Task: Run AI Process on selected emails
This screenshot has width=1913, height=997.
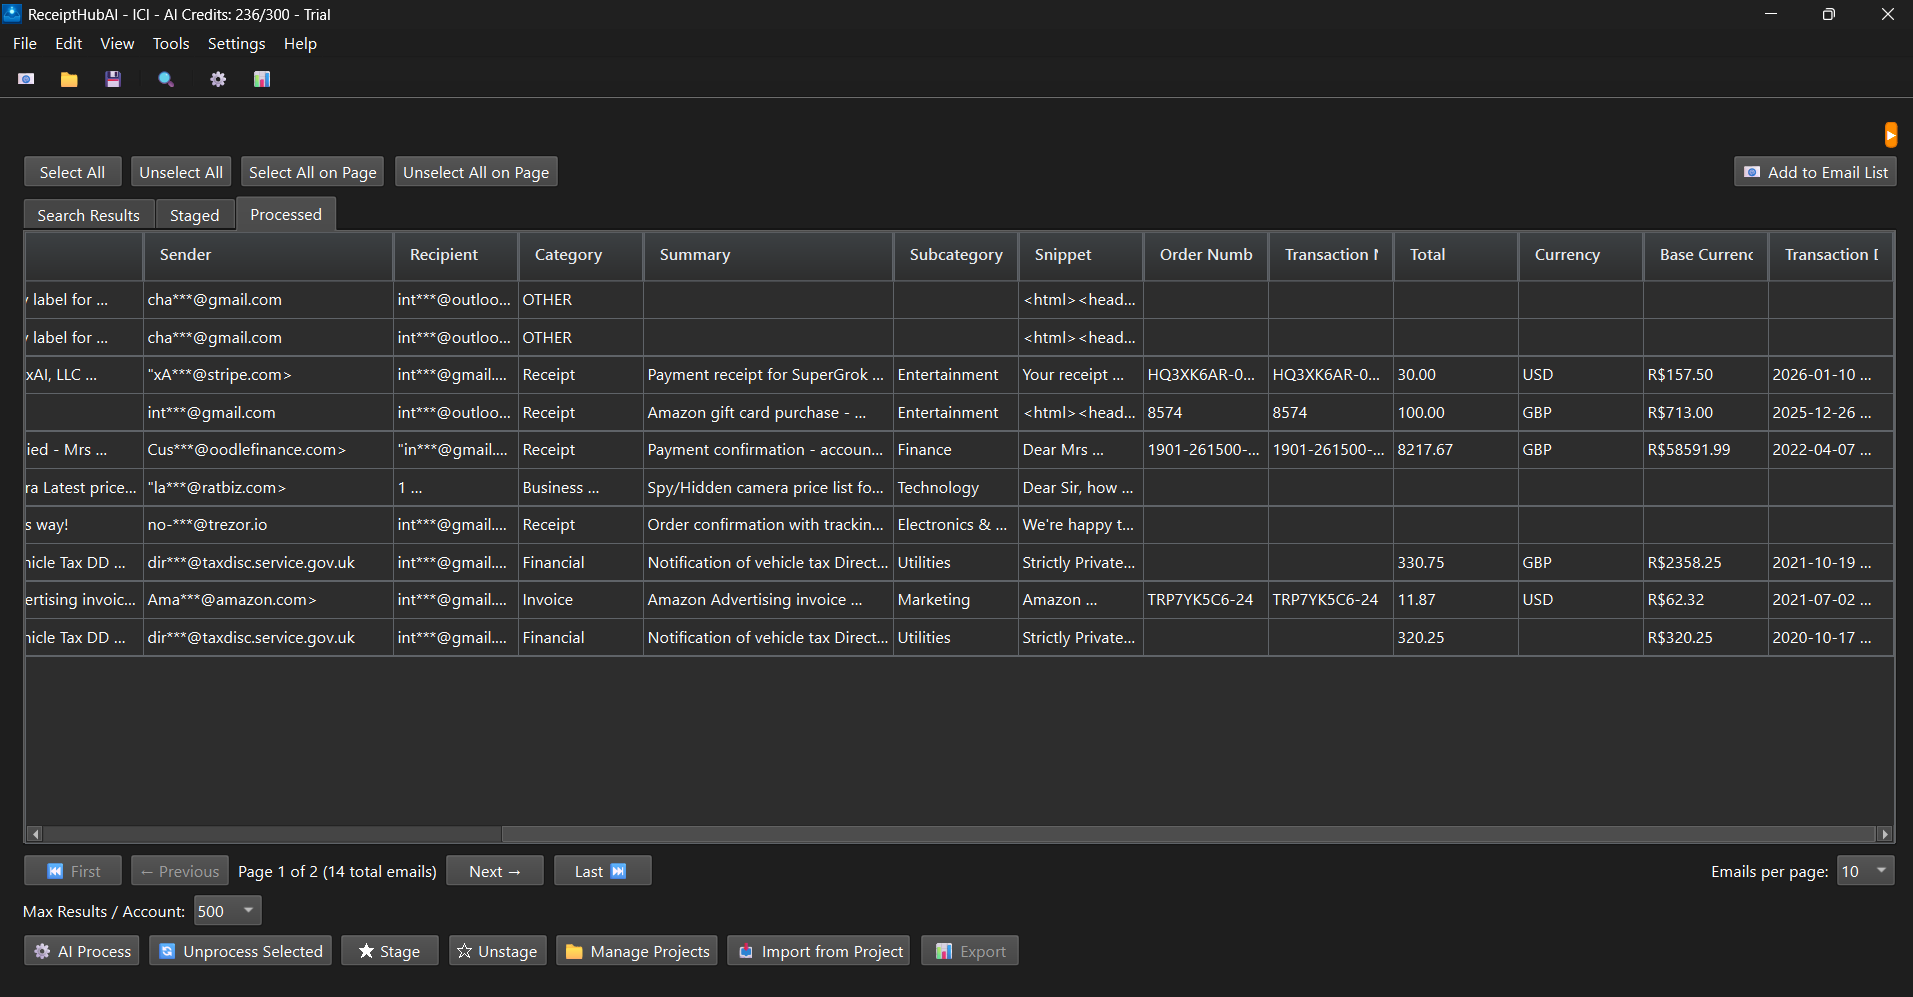Action: tap(80, 950)
